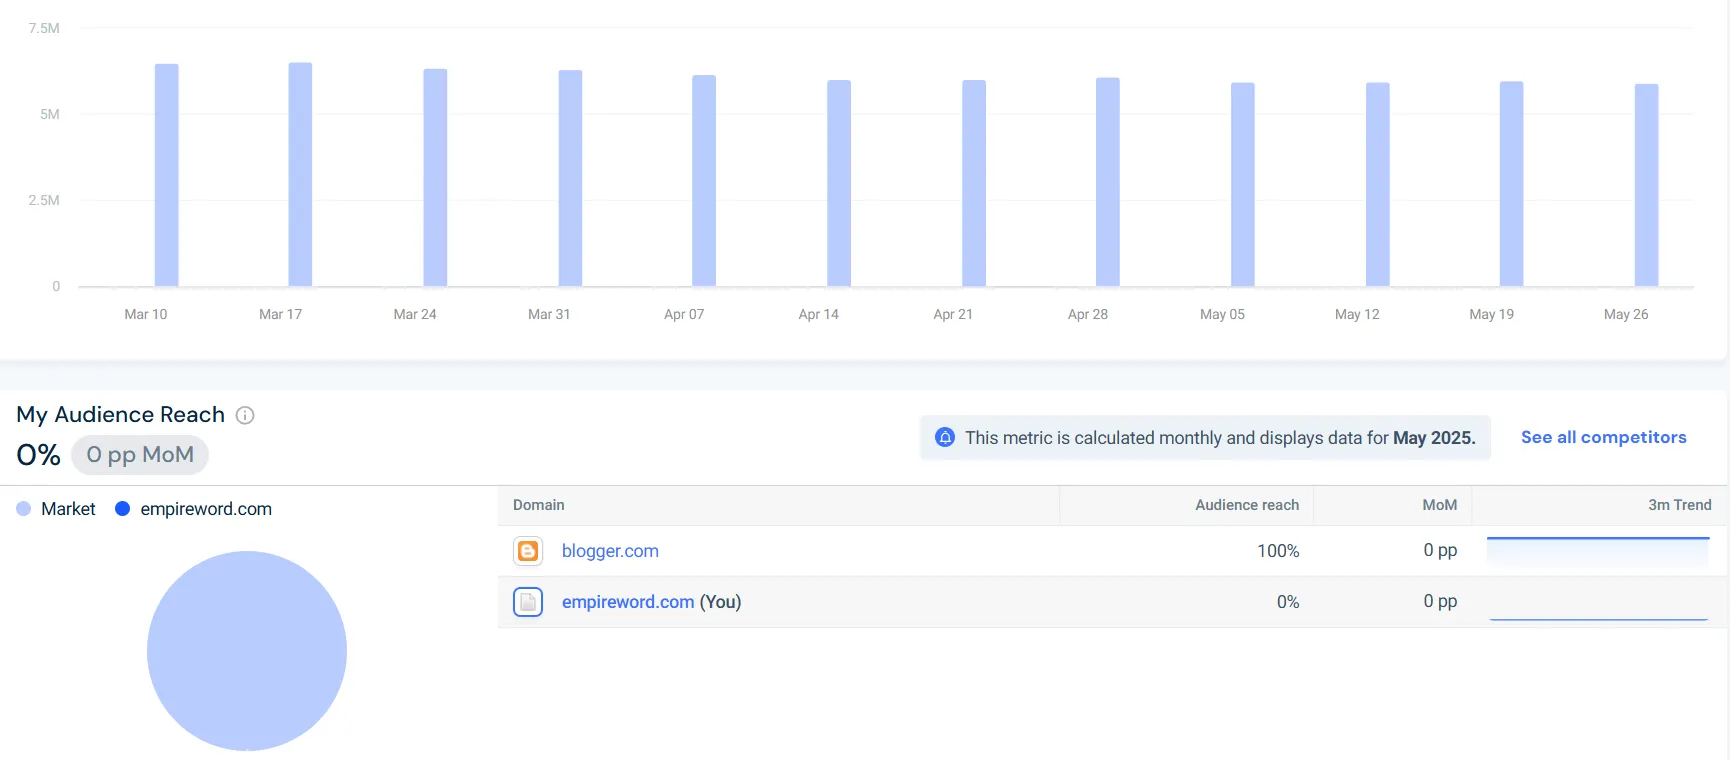
Task: Select the May 26 bar in chart
Action: pyautogui.click(x=1646, y=185)
